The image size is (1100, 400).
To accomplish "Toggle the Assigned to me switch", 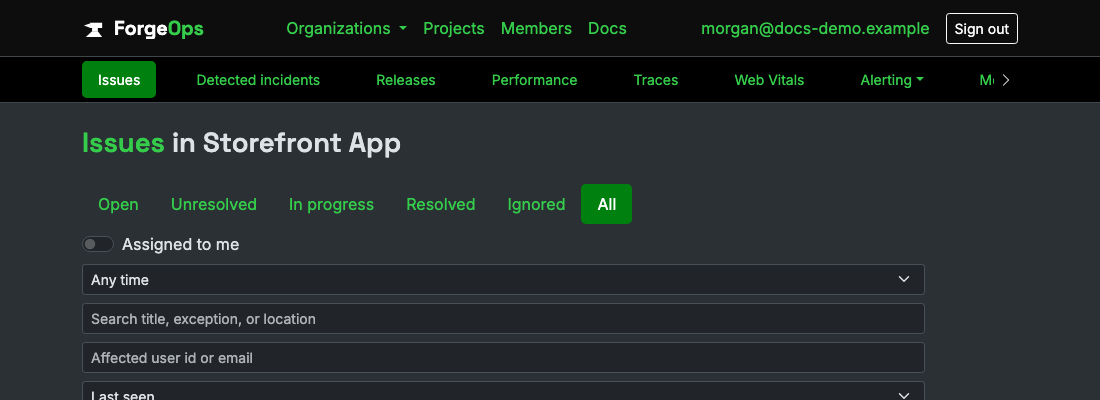I will [x=98, y=244].
